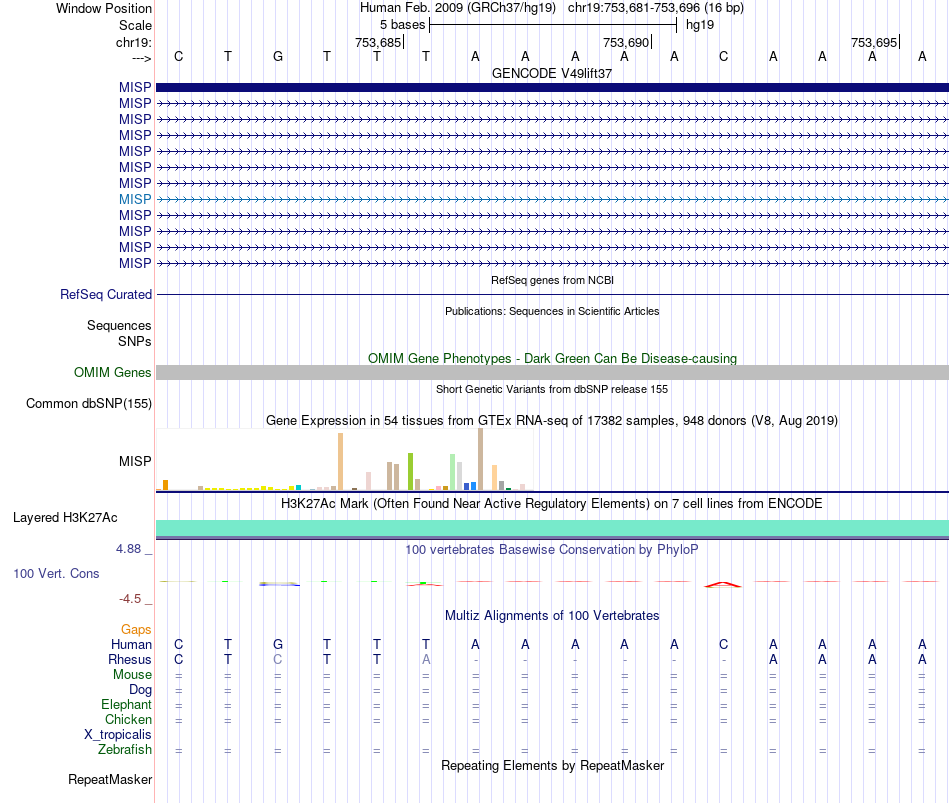The image size is (950, 803).
Task: Click the hg19 label beside scale bar
Action: click(x=700, y=25)
